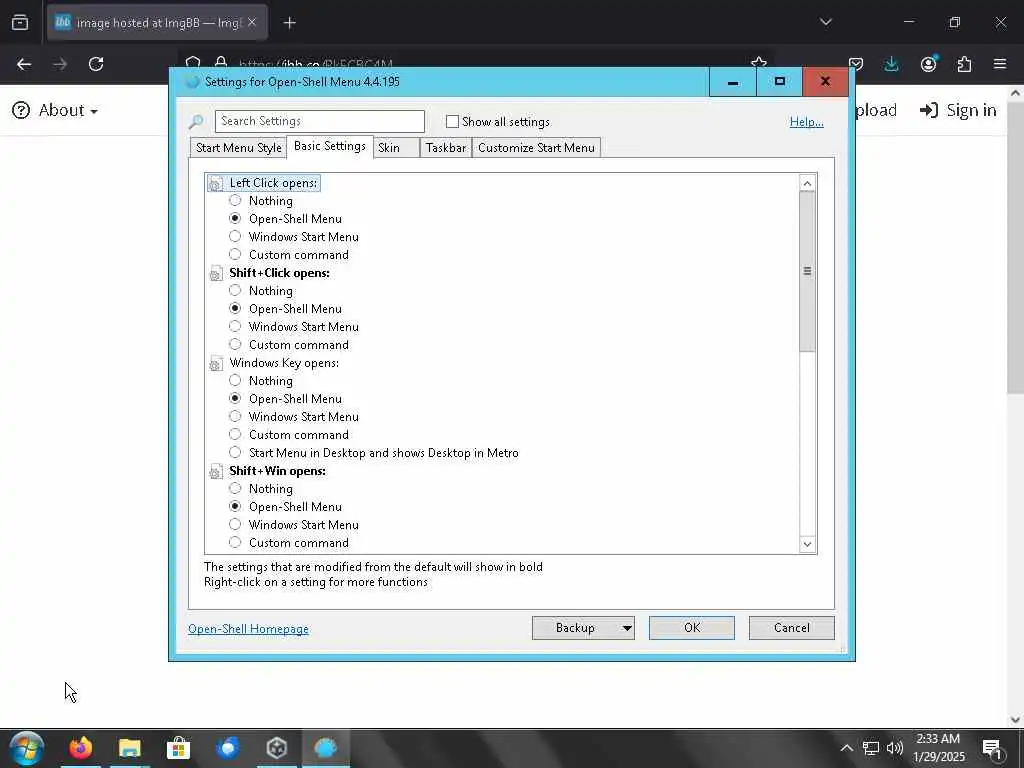The image size is (1024, 768).
Task: Enable the Show all settings checkbox
Action: pos(452,122)
